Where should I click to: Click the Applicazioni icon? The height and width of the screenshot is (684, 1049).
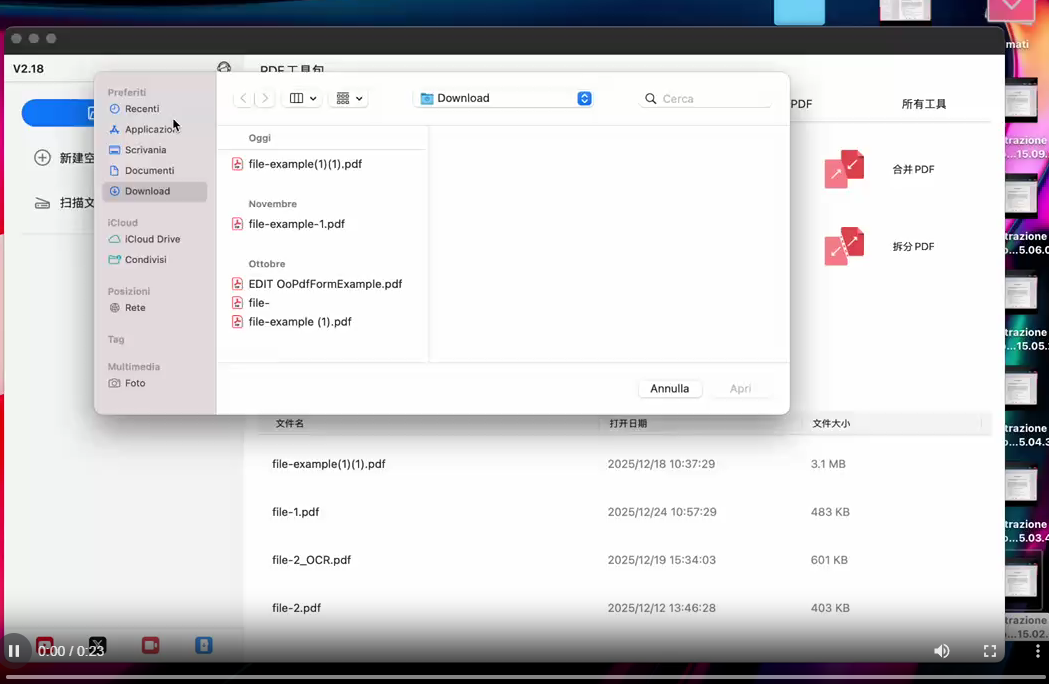(x=114, y=129)
